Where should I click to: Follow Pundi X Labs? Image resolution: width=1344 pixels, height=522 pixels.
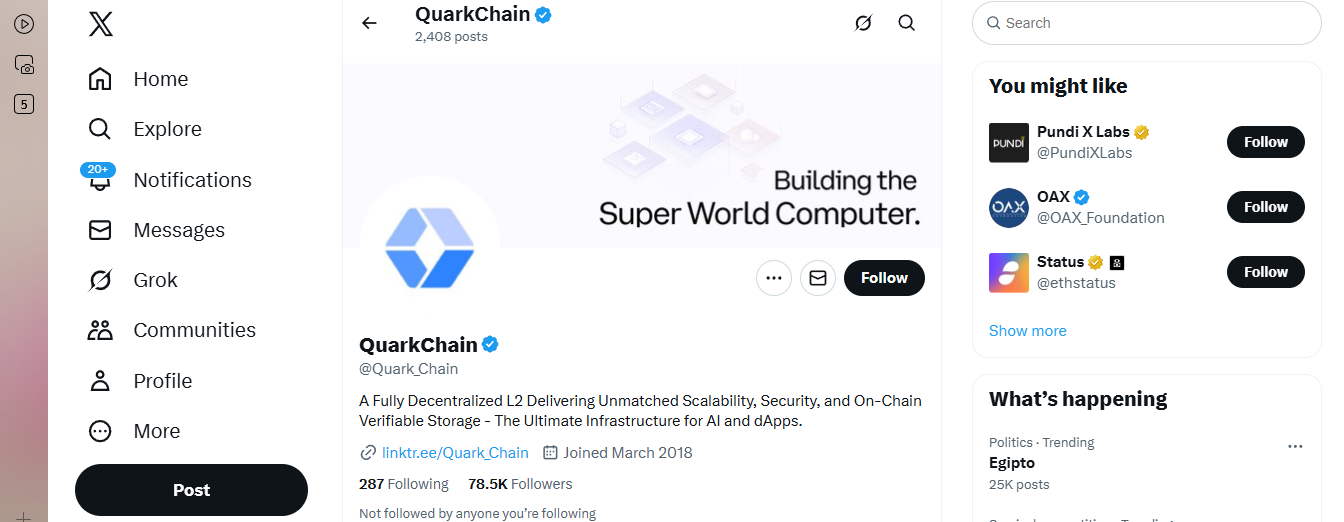1265,142
